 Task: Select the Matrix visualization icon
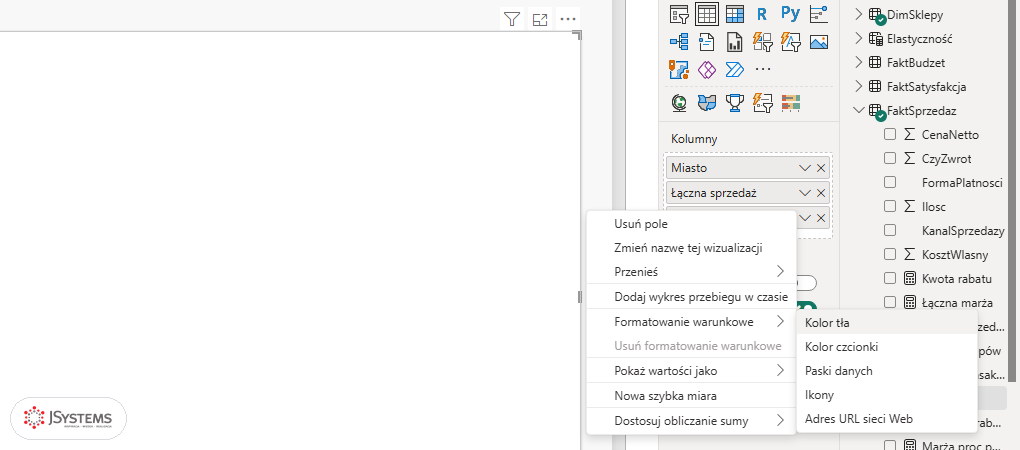pos(734,14)
